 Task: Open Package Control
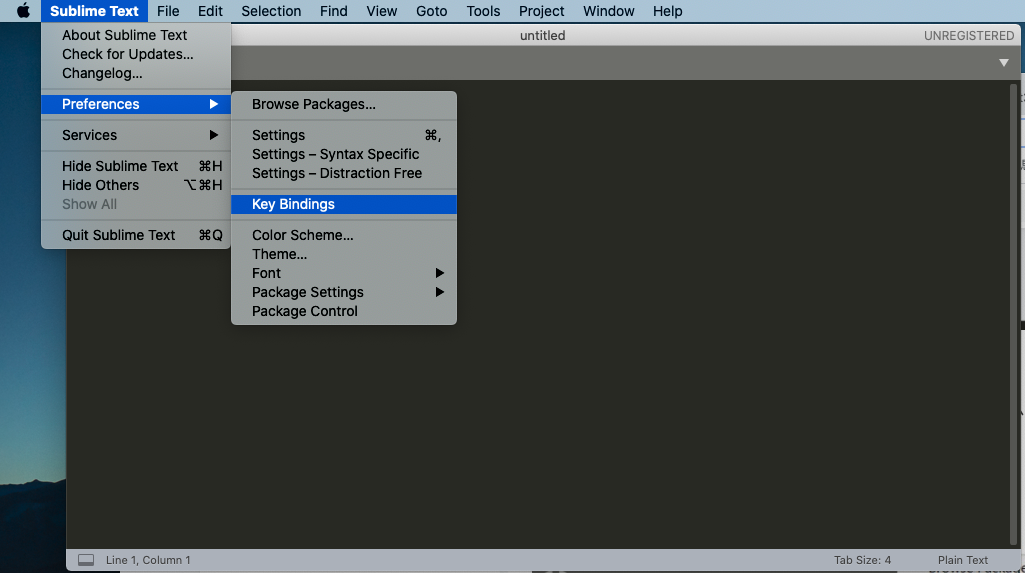click(x=344, y=311)
